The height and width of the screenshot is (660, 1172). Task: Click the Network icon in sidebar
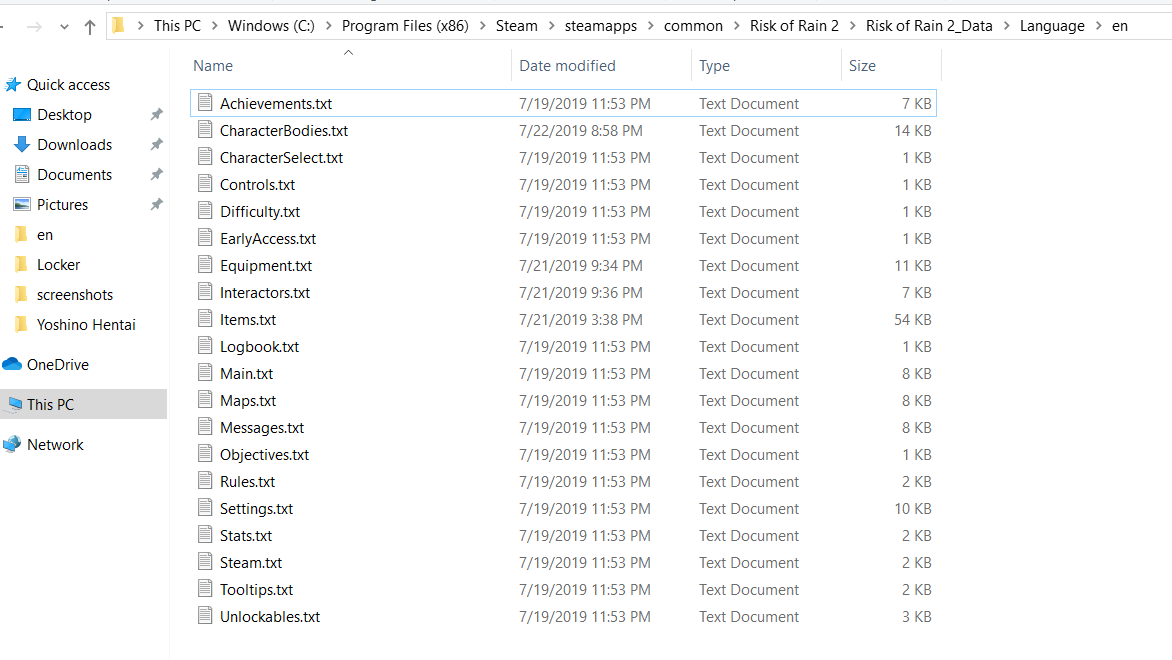coord(12,444)
